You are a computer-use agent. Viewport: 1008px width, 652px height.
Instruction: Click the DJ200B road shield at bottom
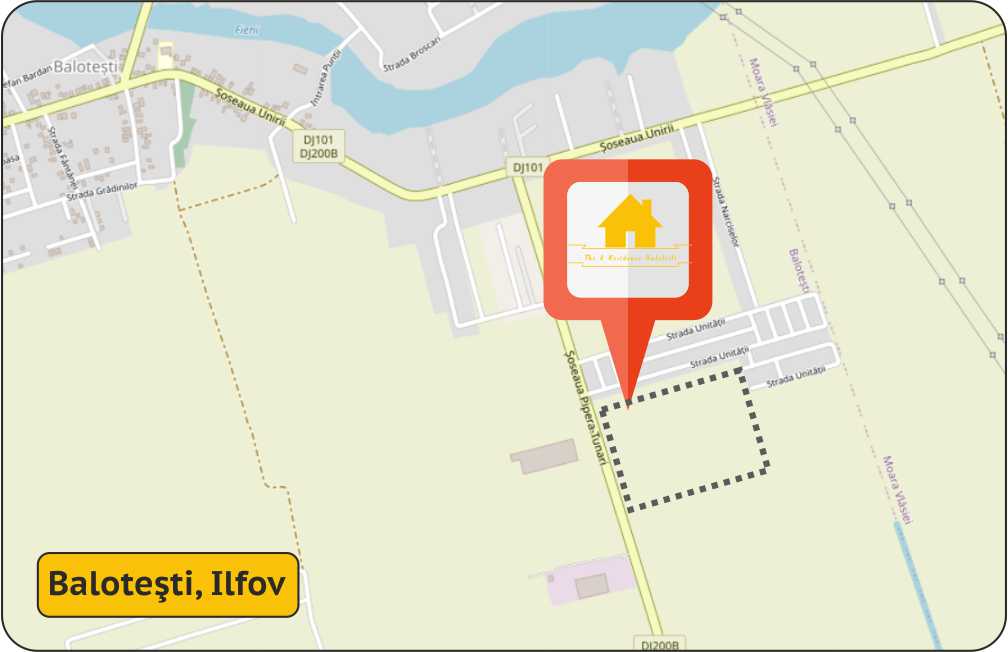[x=660, y=644]
